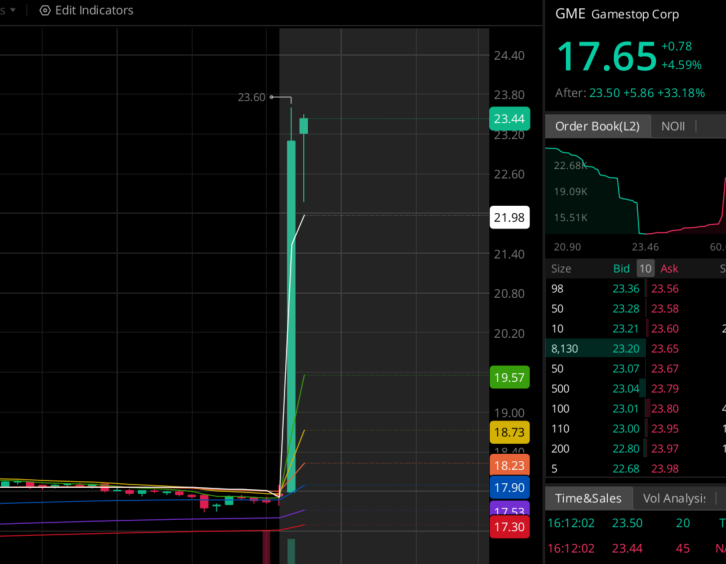This screenshot has height=564, width=726.
Task: Select the ask price 23.97
Action: tap(665, 449)
